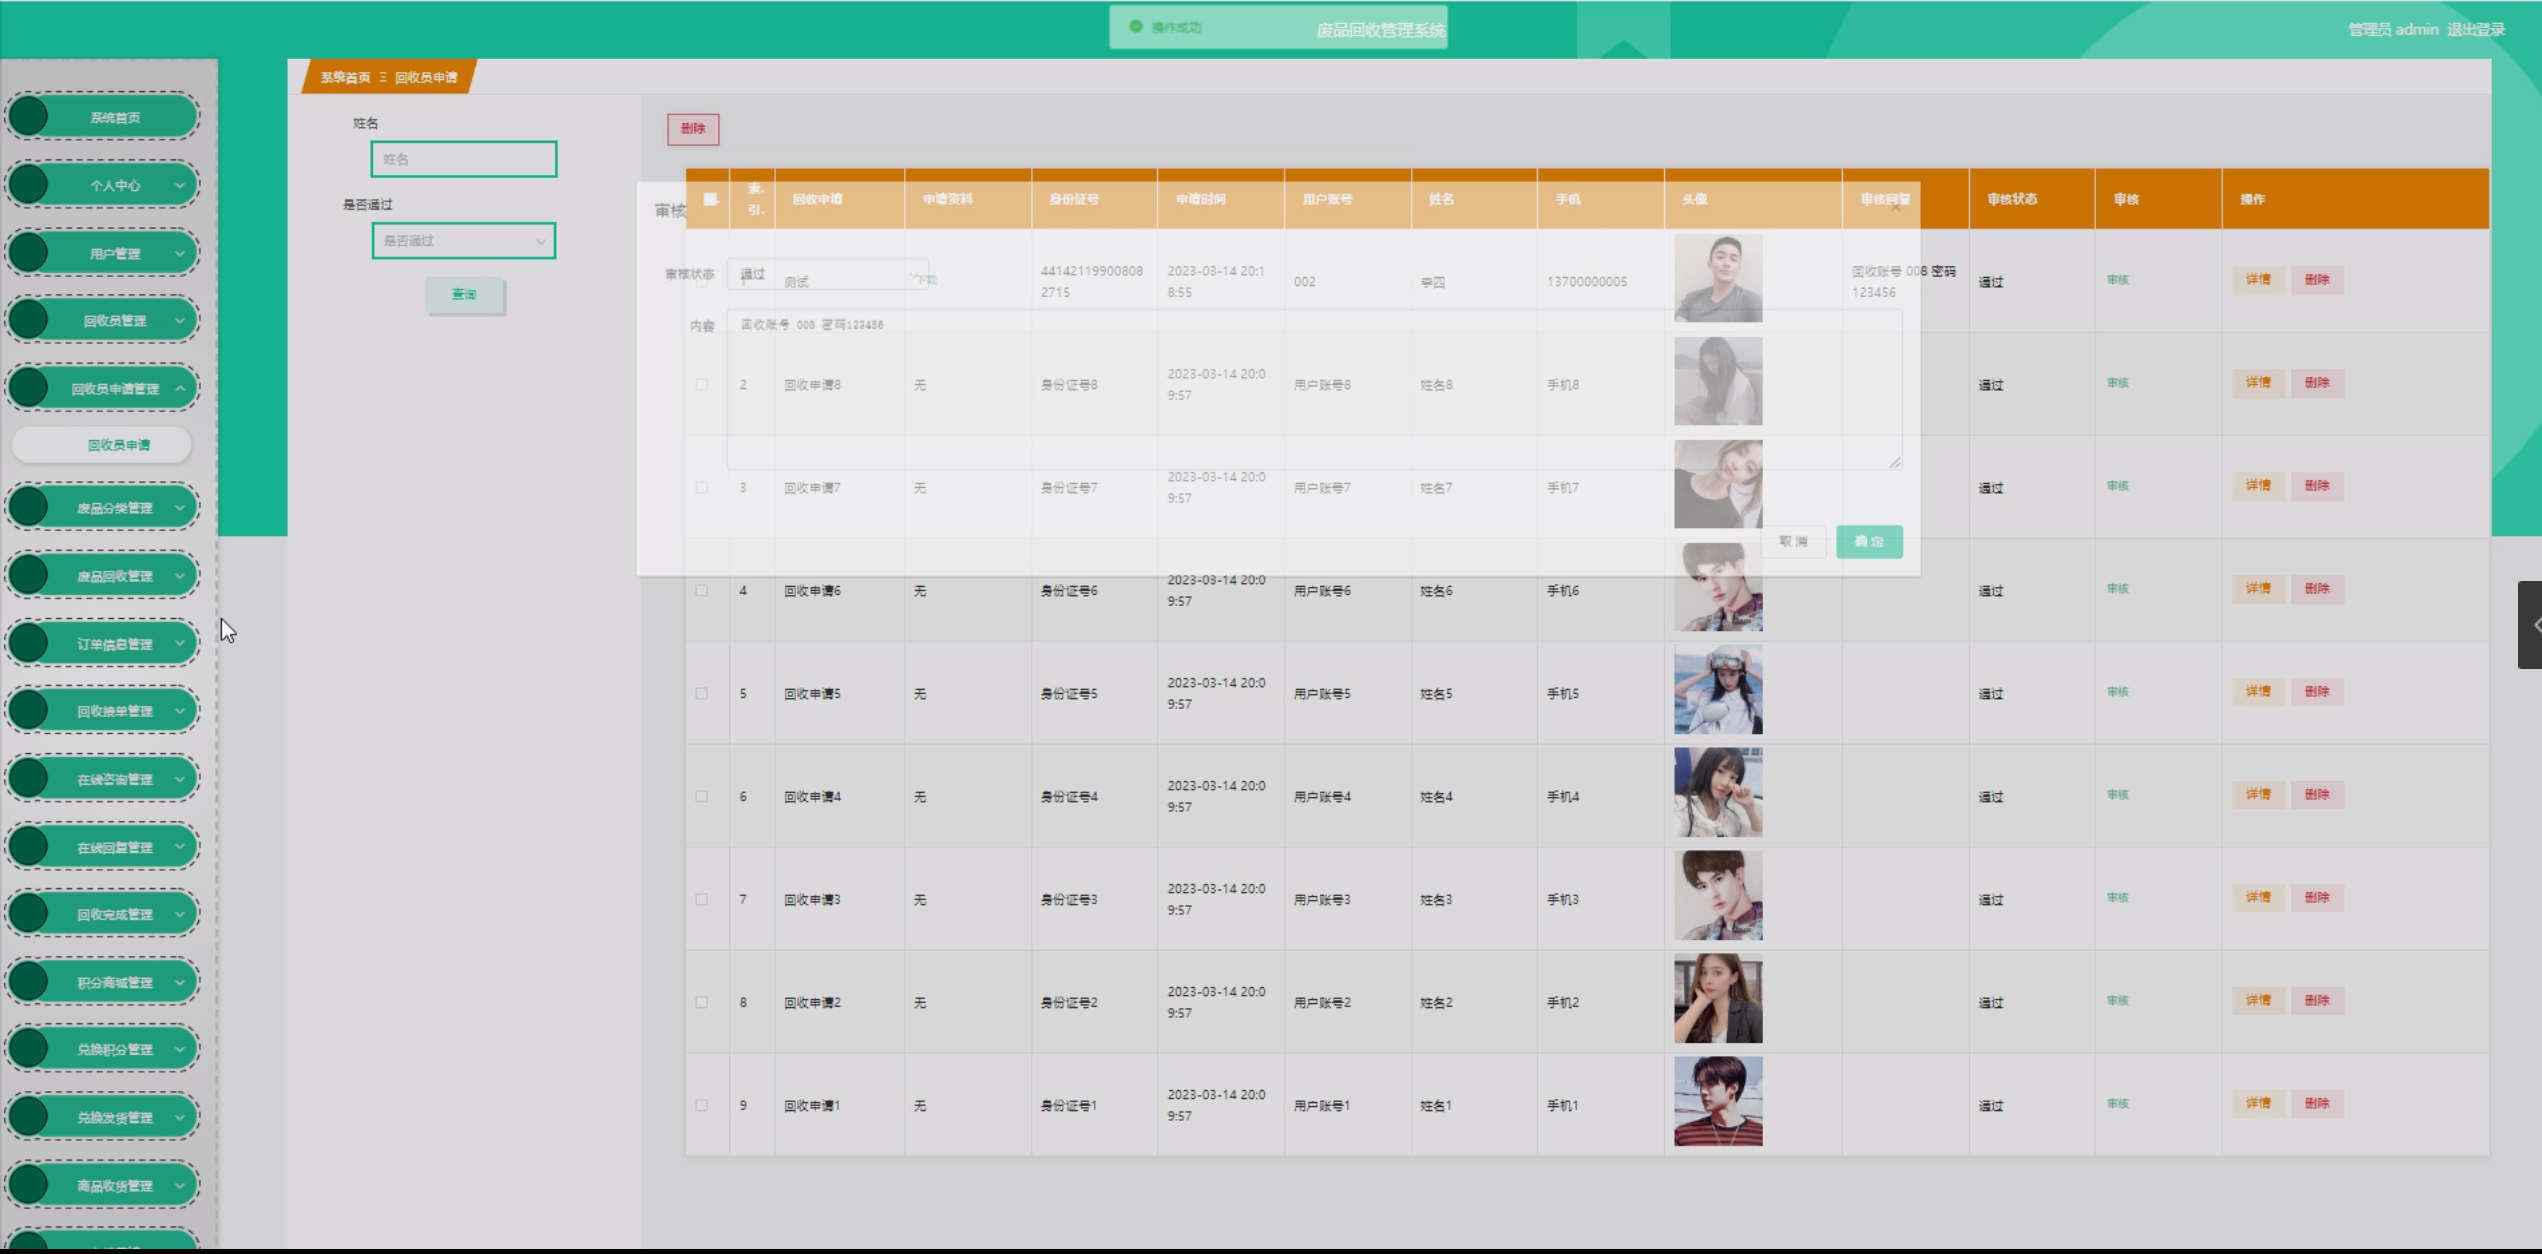This screenshot has height=1254, width=2542.
Task: Tick the checkbox for row 回收申请4
Action: [702, 797]
